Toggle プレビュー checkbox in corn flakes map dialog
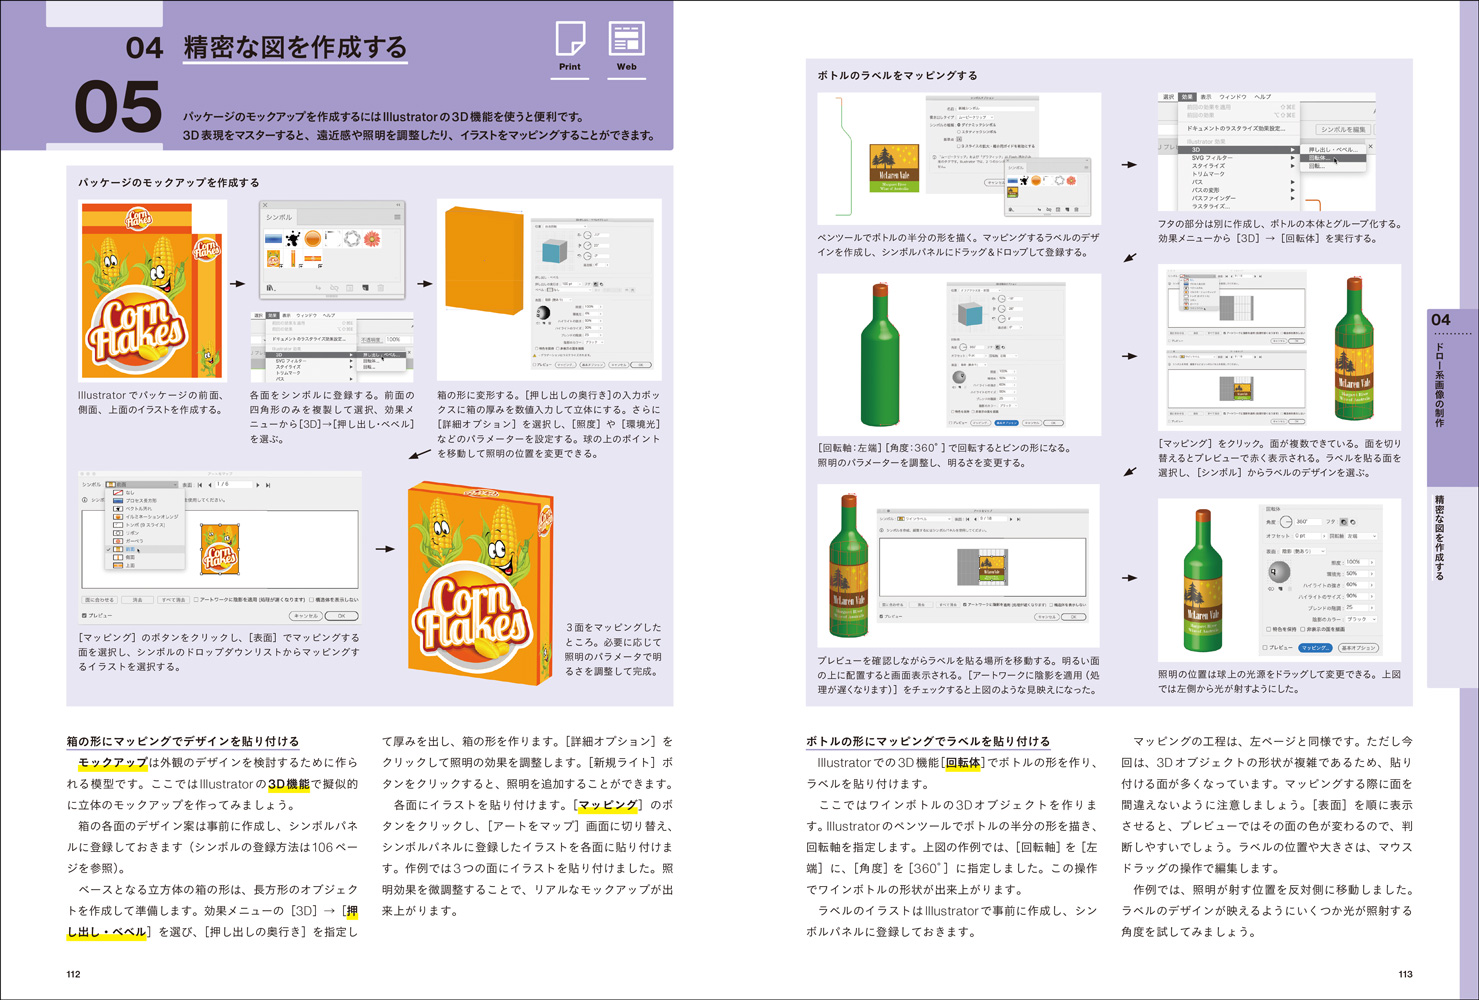Viewport: 1479px width, 1000px height. [85, 616]
